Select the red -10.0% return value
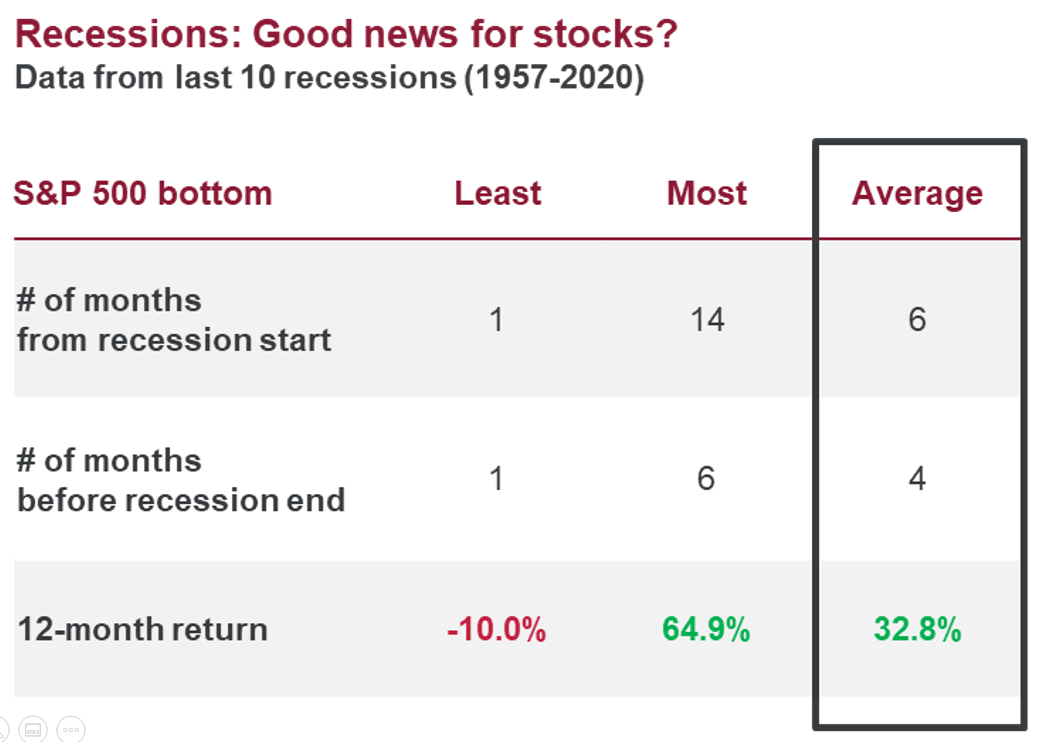1048x742 pixels. coord(497,630)
